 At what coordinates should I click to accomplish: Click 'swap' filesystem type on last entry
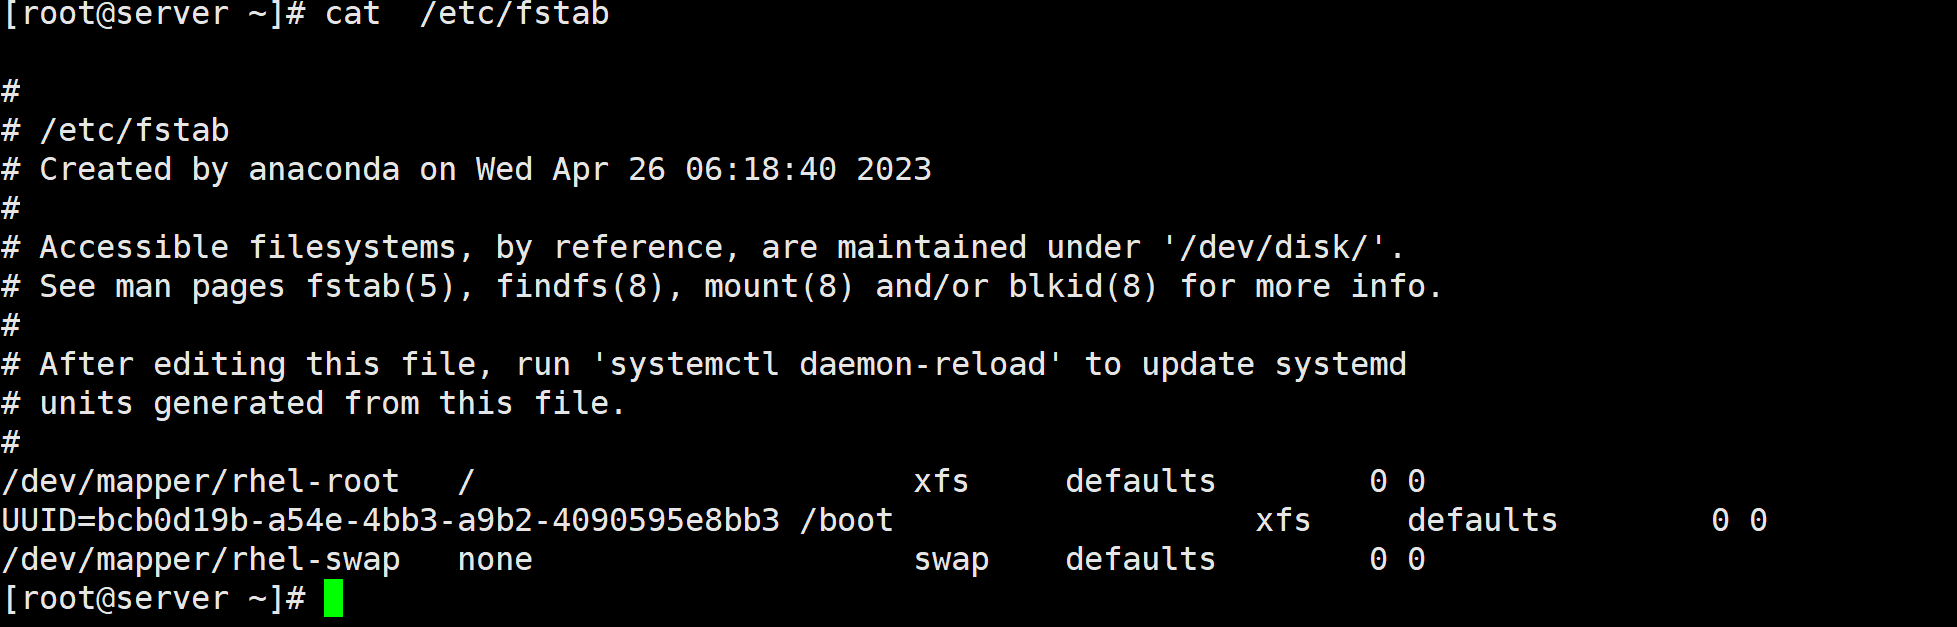coord(951,559)
